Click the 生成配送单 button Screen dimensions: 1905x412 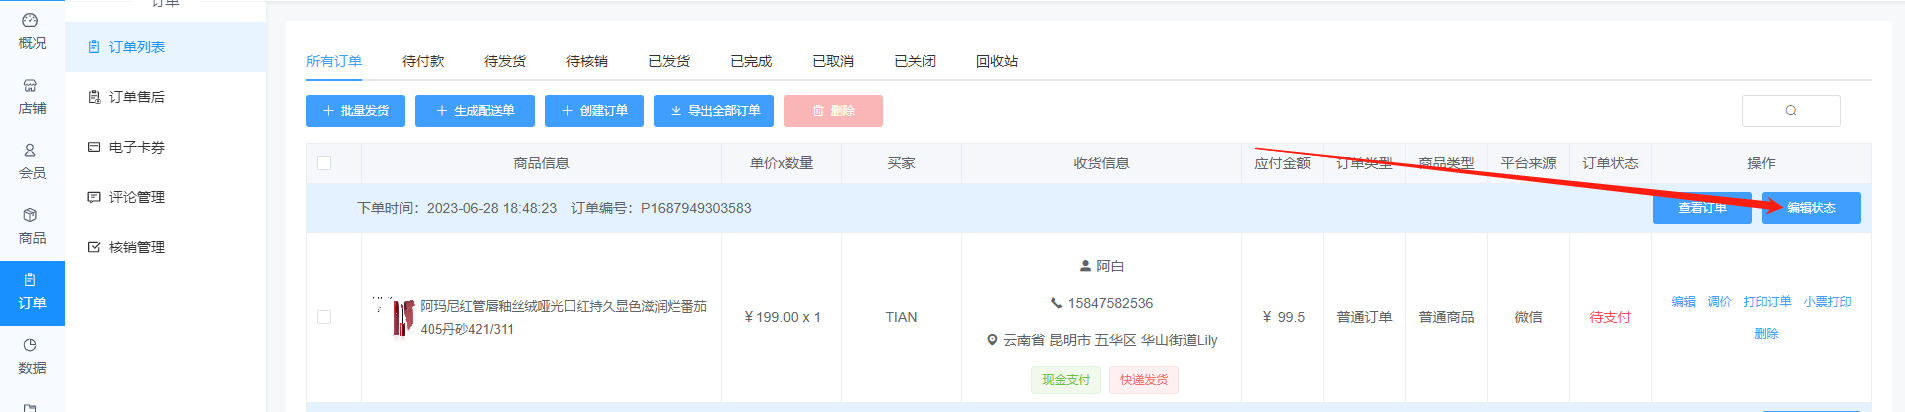475,111
